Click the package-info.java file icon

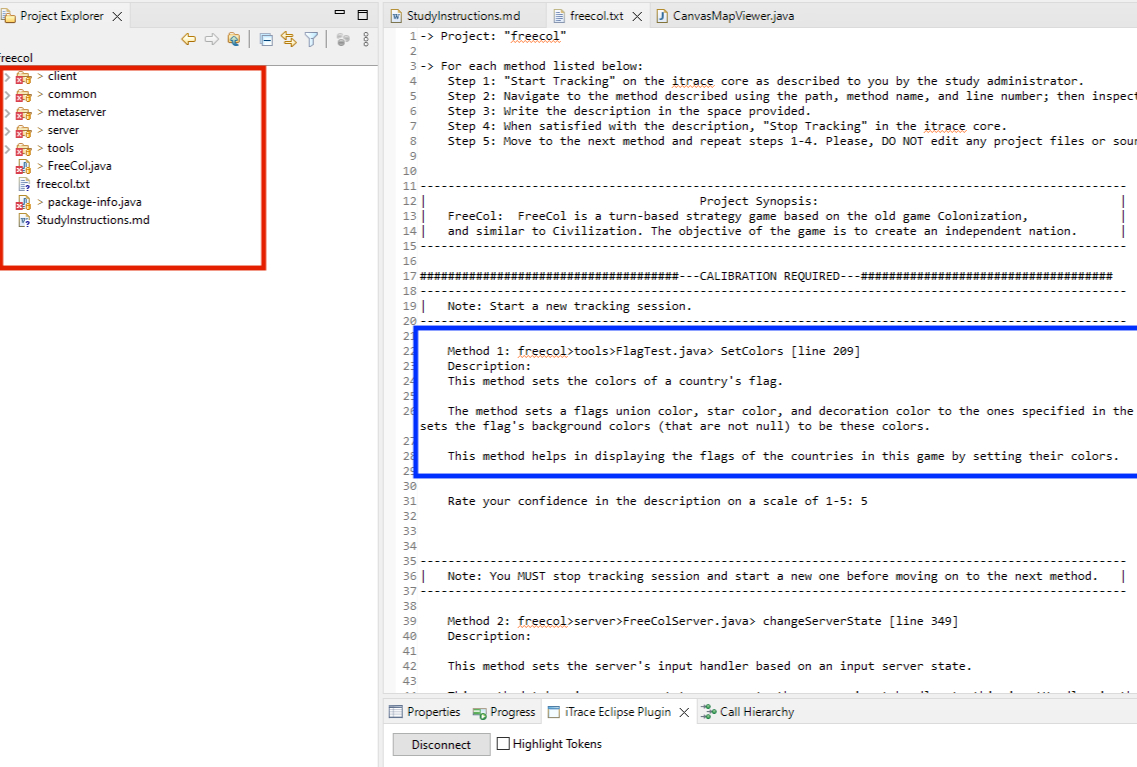[x=23, y=203]
